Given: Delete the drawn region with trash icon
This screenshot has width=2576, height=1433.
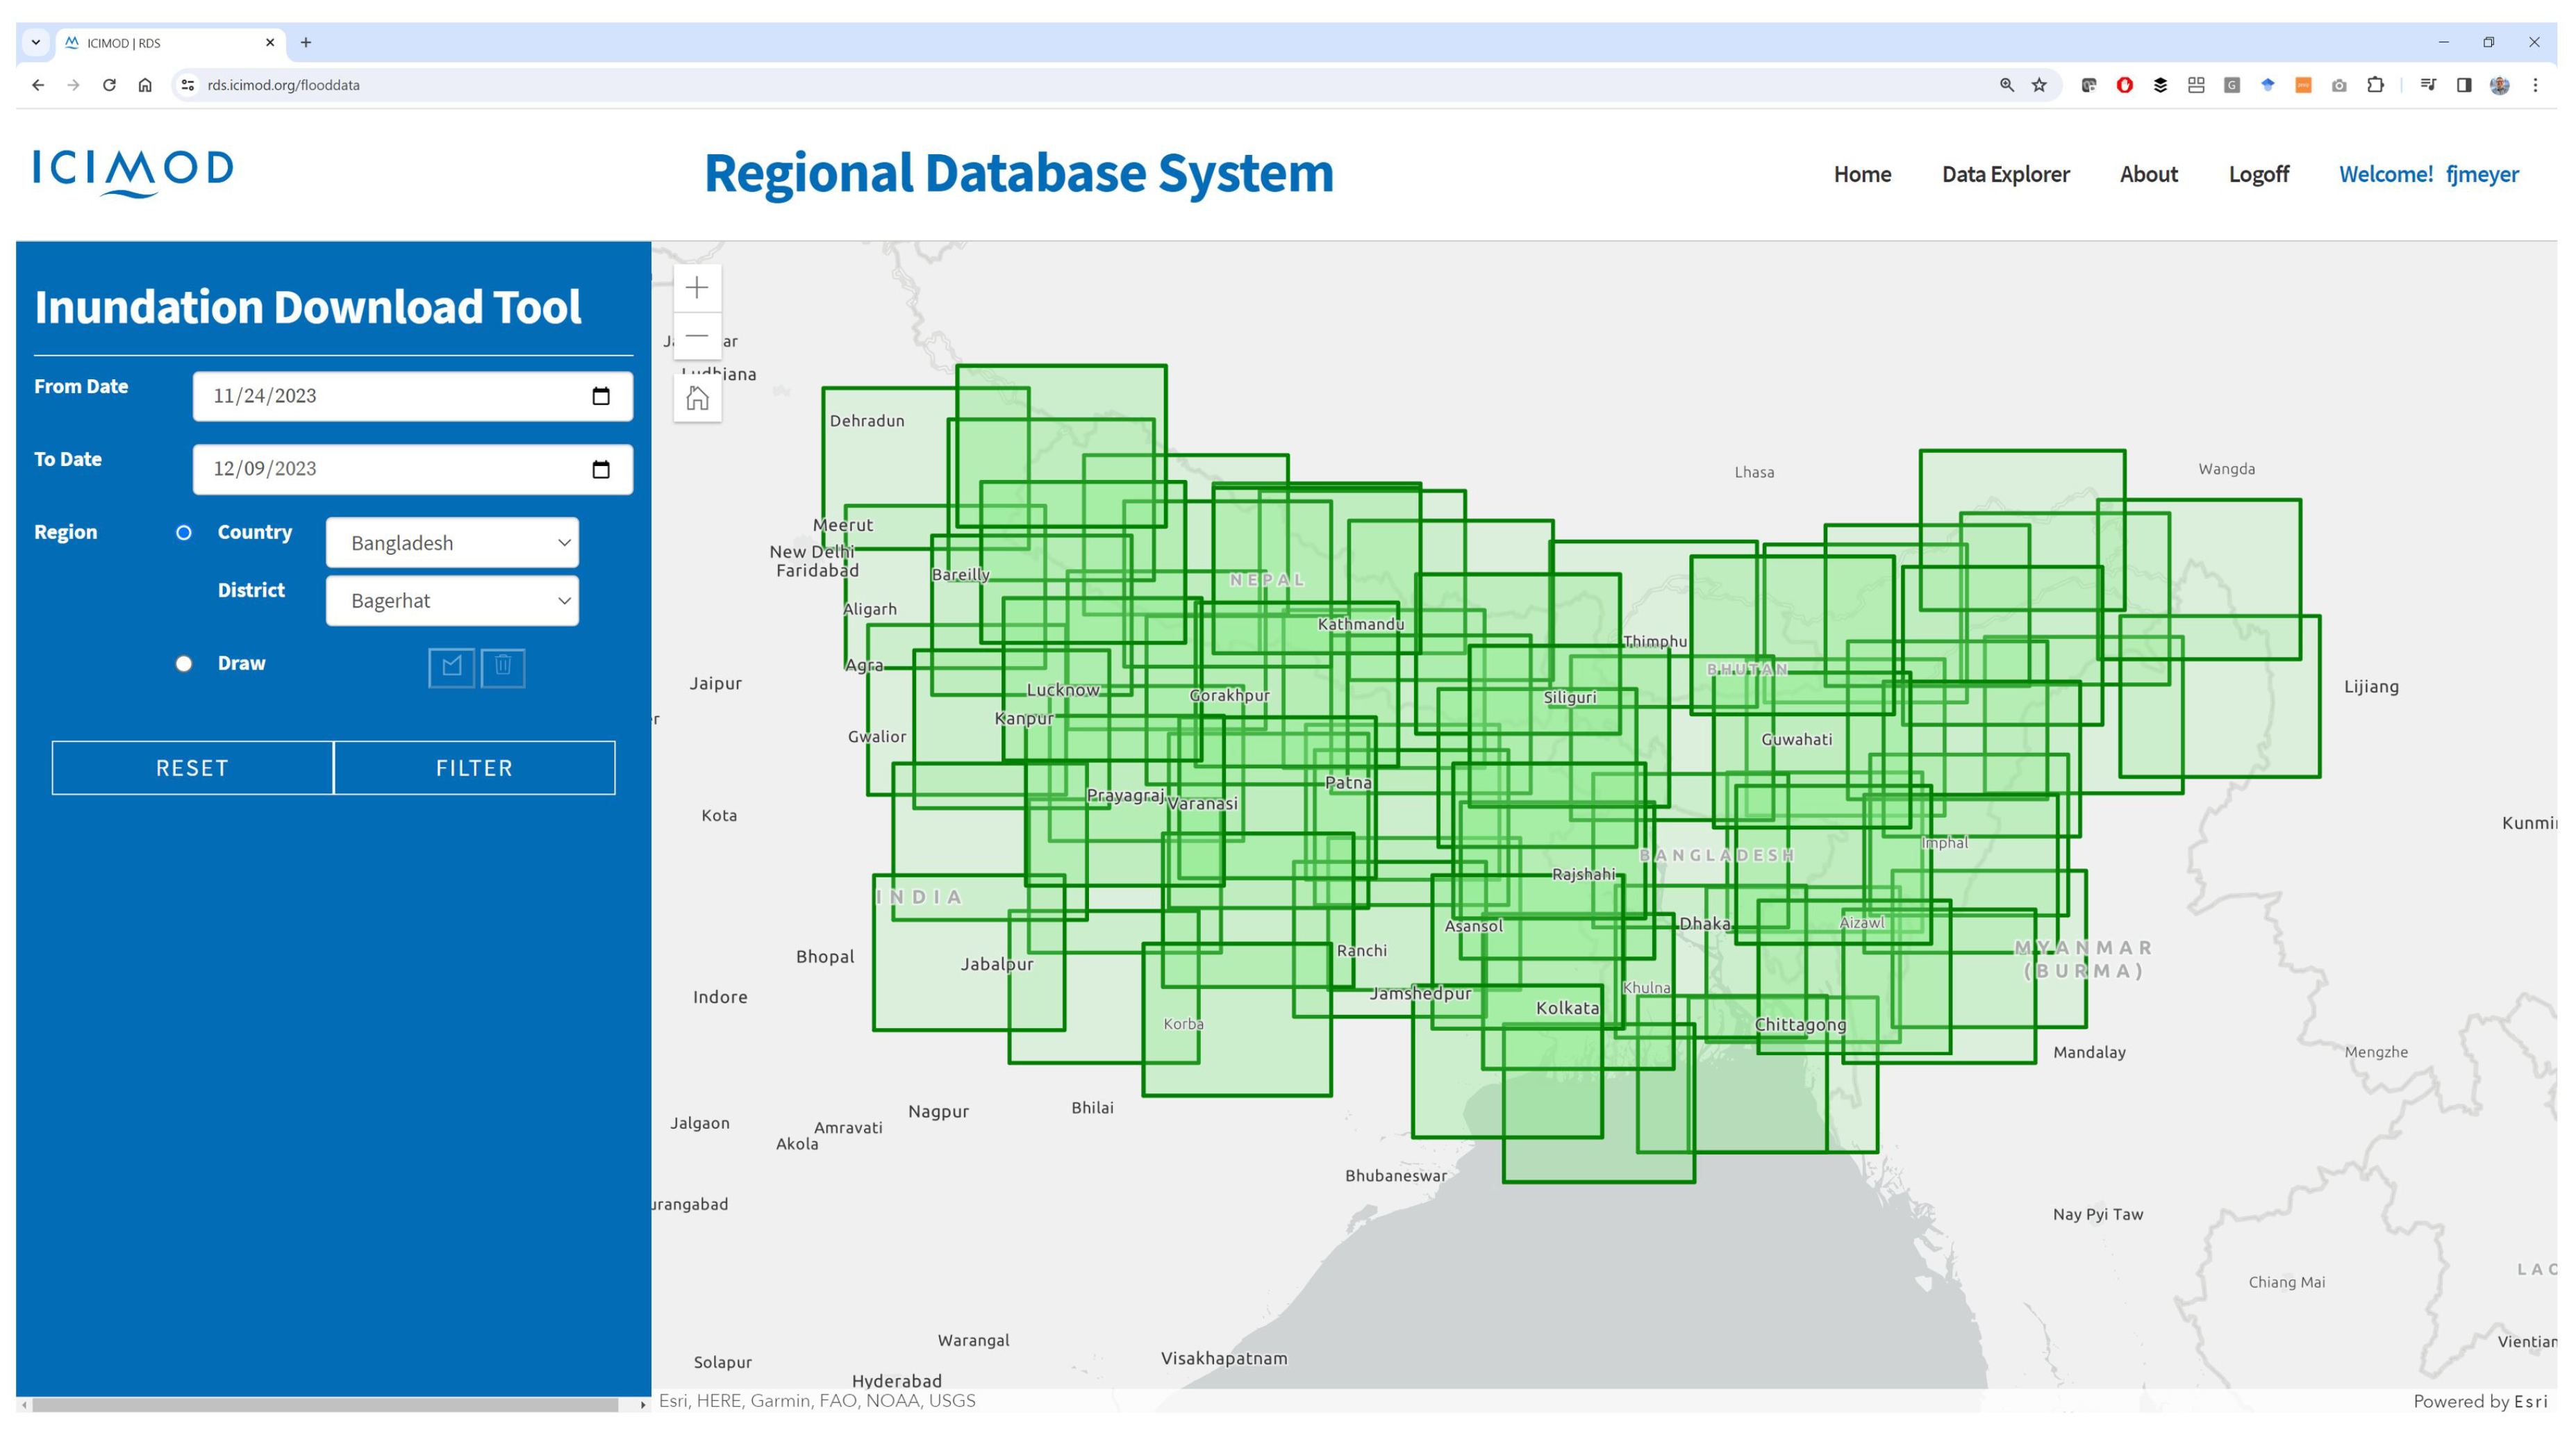Looking at the screenshot, I should pos(503,667).
